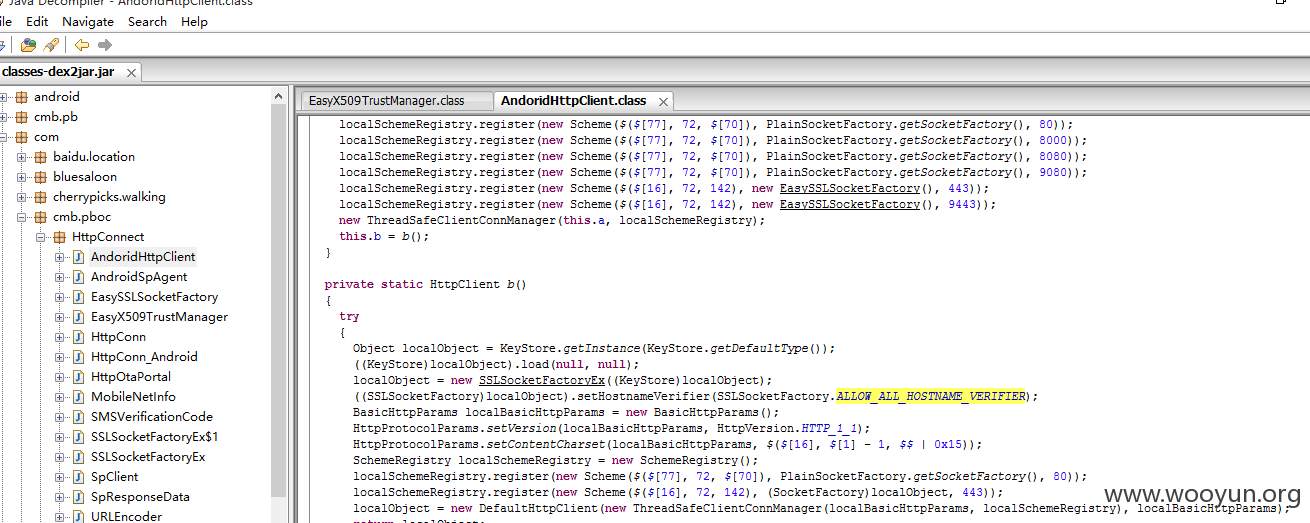Close the AndoridHttpClient.class tab
1310x523 pixels.
click(662, 101)
